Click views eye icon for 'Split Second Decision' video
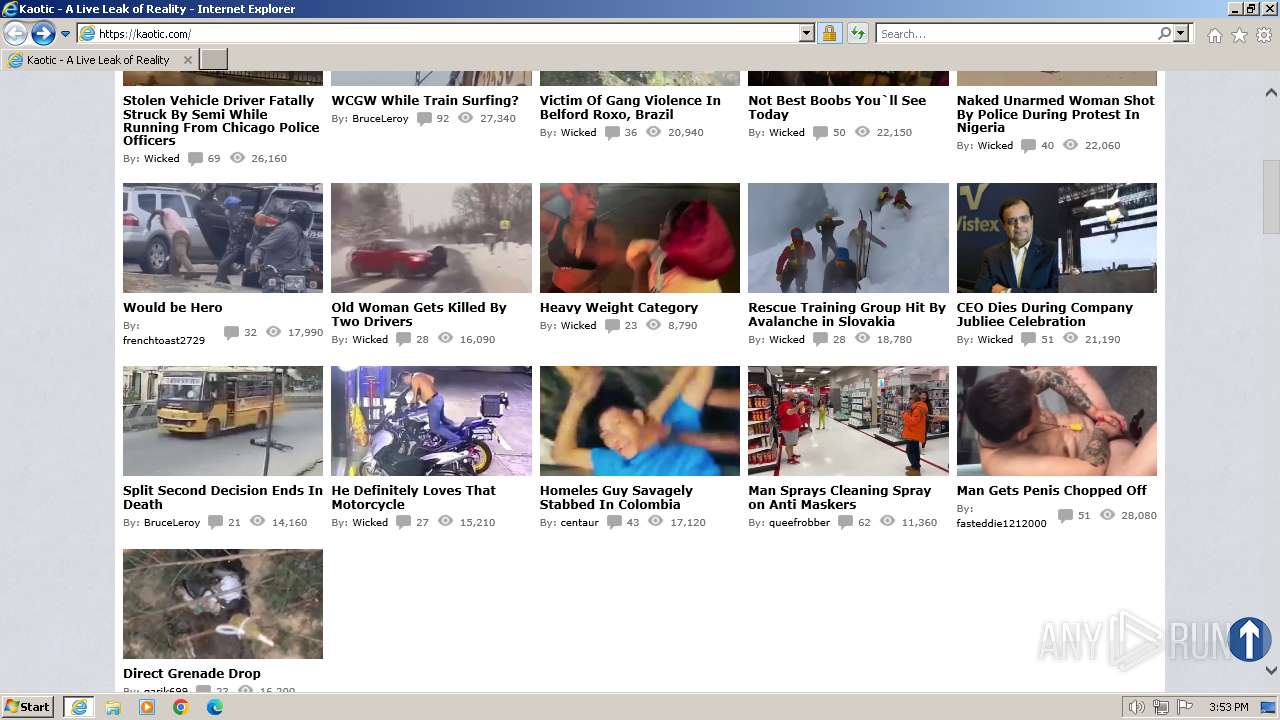Screen dimensions: 1280x720 pyautogui.click(x=257, y=522)
